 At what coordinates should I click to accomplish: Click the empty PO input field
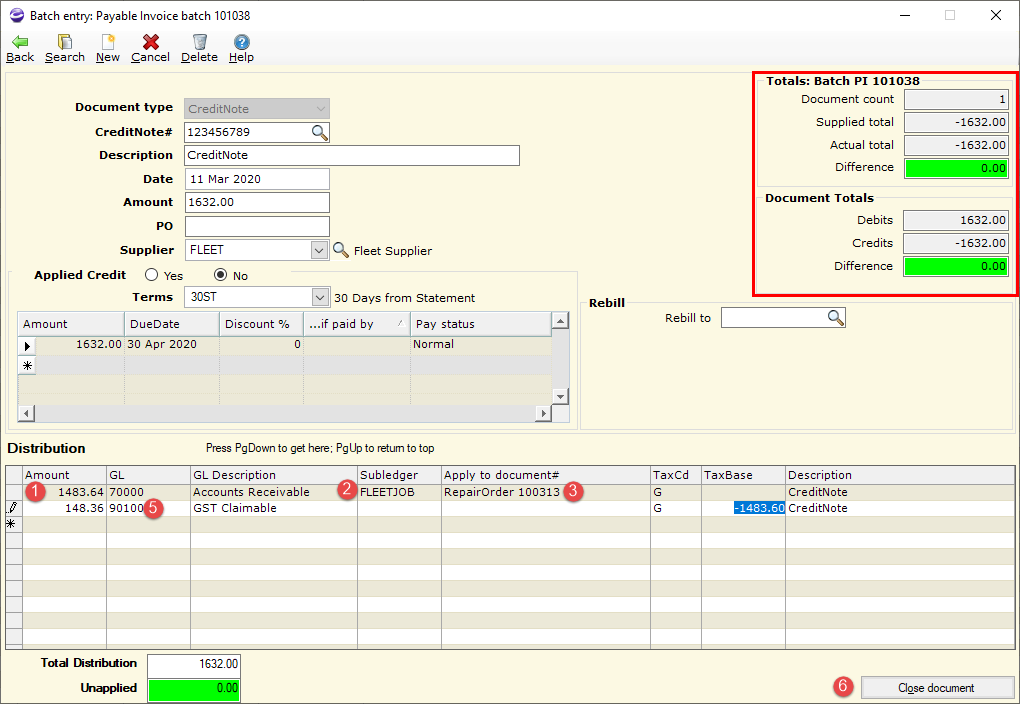coord(257,226)
